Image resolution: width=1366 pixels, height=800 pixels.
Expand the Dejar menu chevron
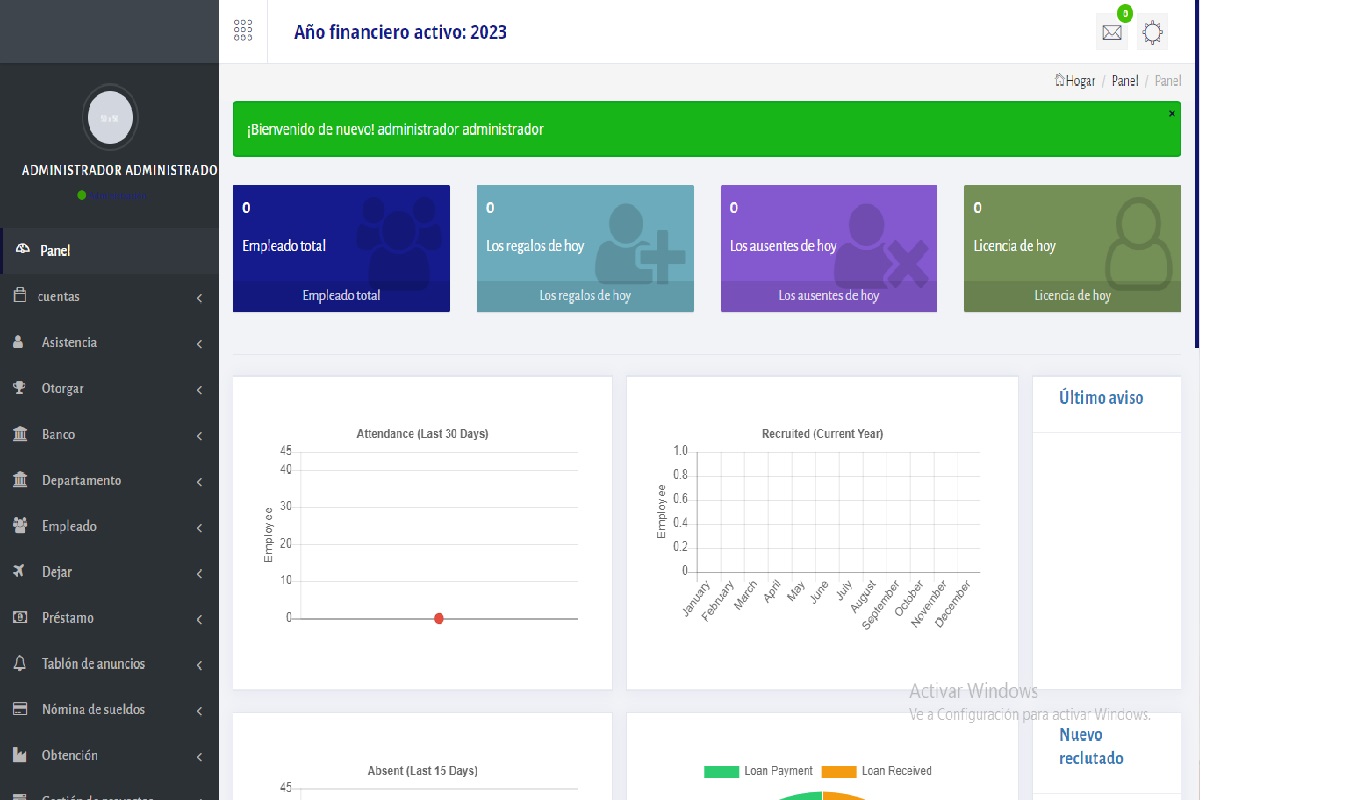tap(199, 574)
